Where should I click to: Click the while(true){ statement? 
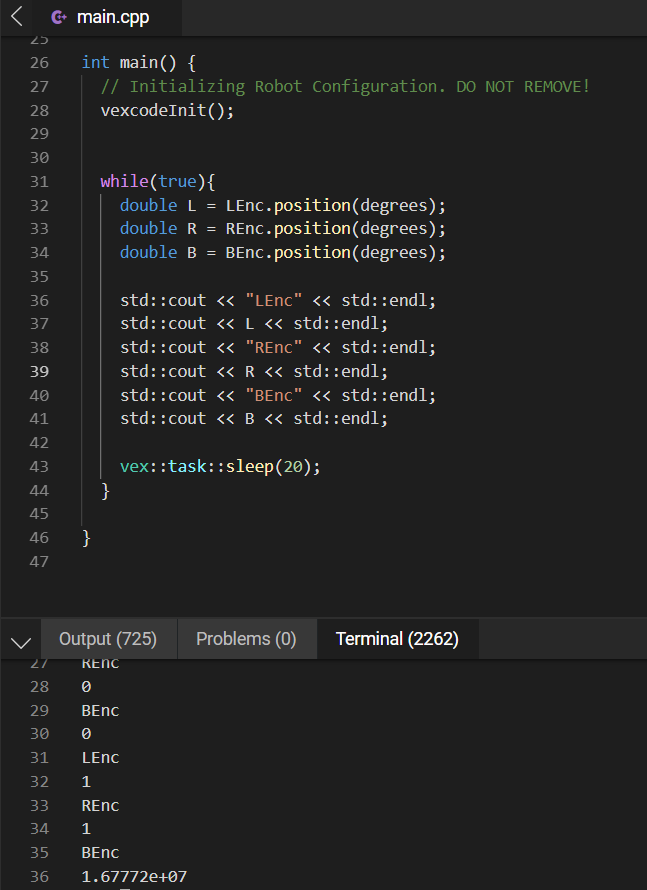158,182
